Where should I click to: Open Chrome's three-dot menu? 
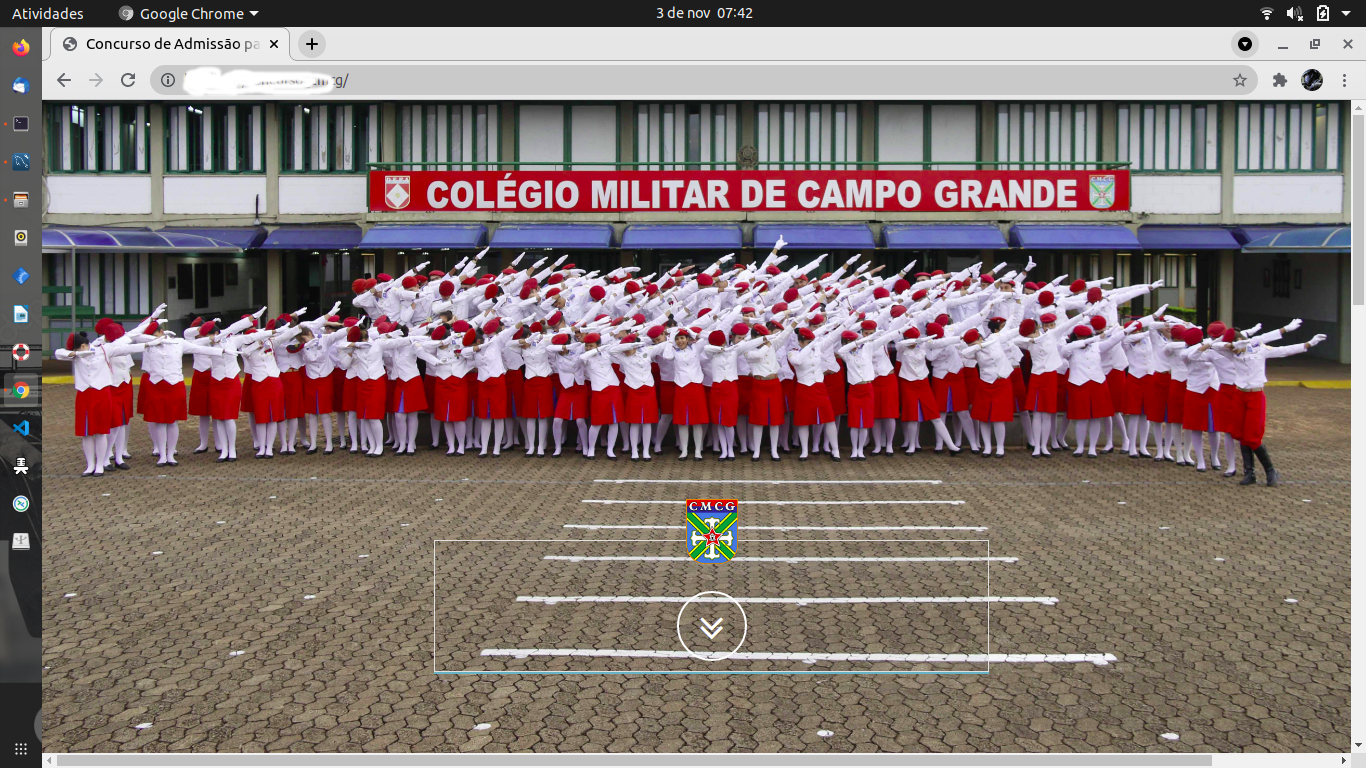tap(1344, 79)
